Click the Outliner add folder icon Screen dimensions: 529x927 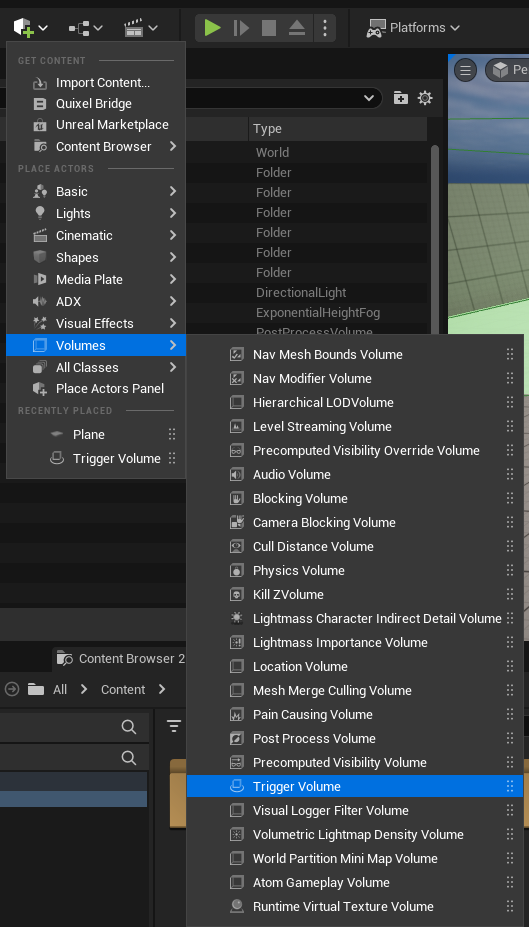pyautogui.click(x=401, y=98)
